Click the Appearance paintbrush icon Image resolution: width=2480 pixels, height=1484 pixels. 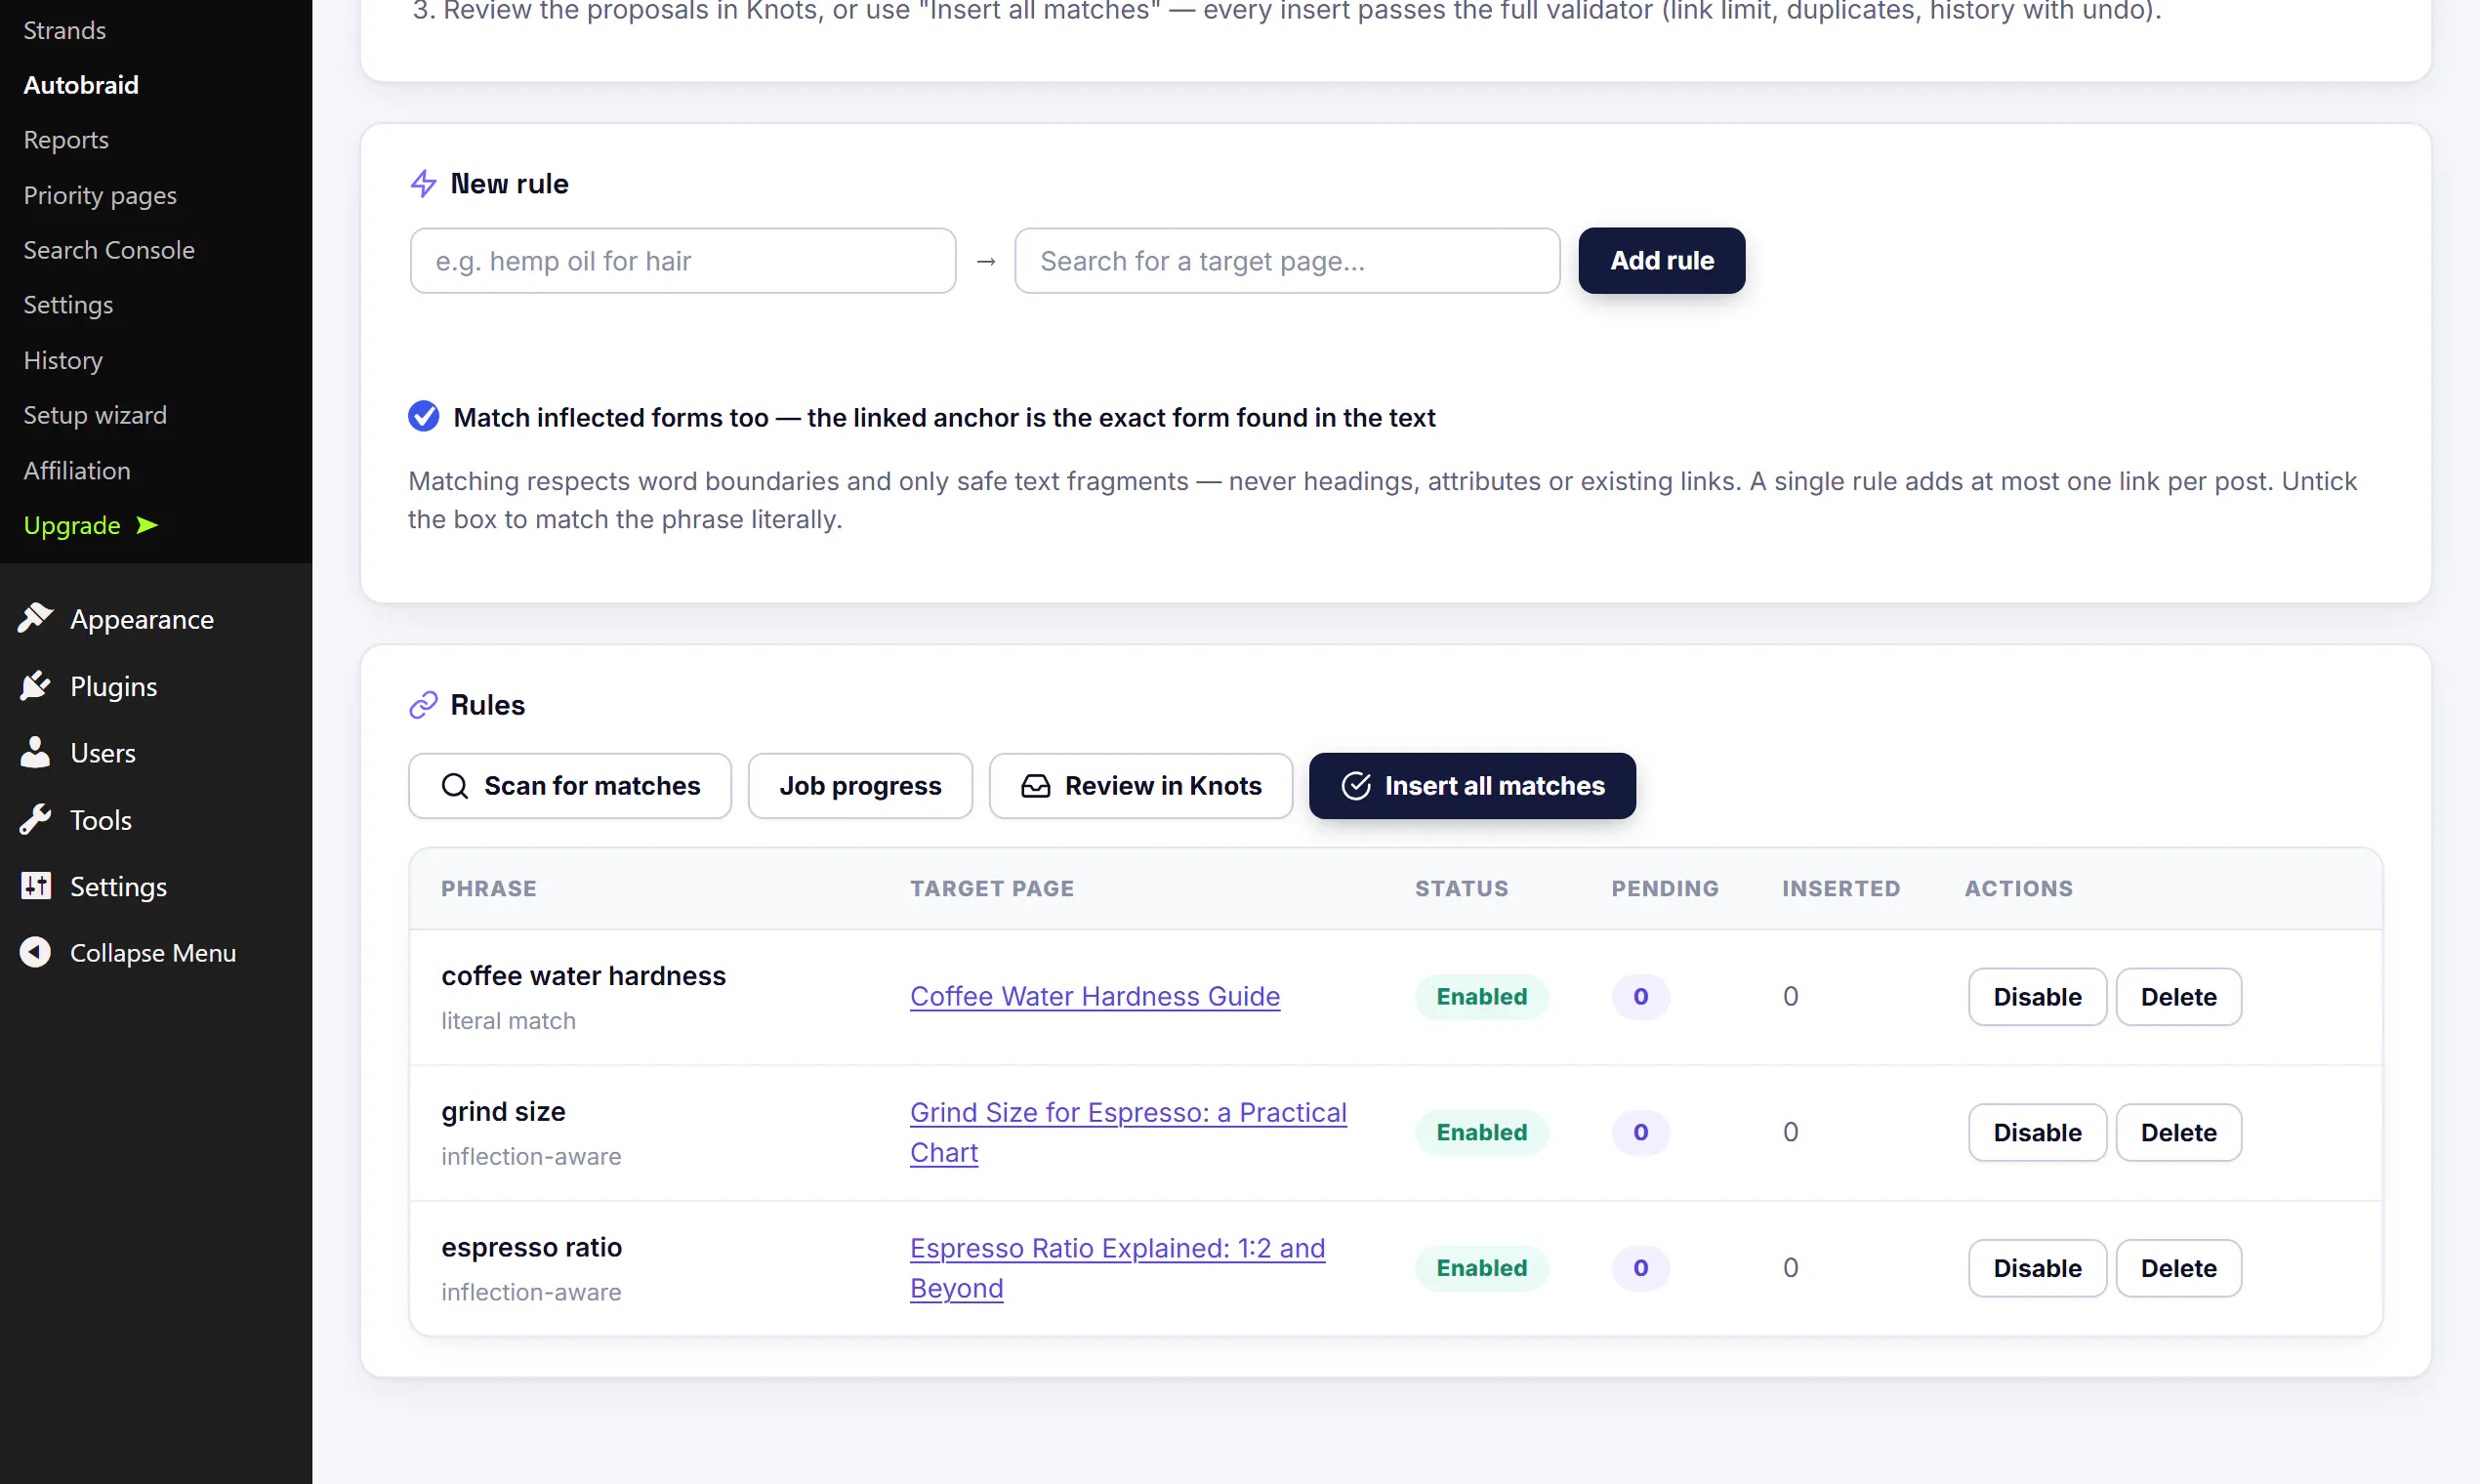tap(35, 619)
